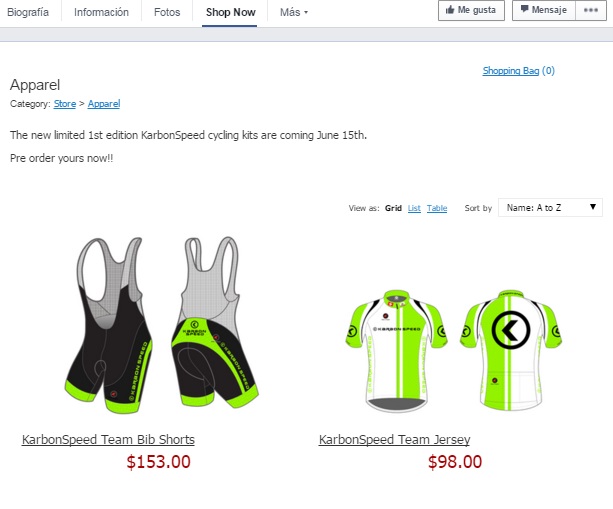Go to the Store breadcrumb link

65,104
